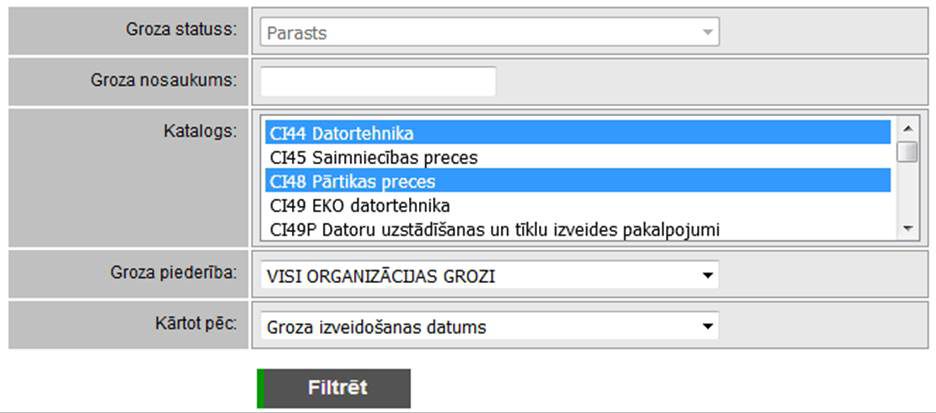Select CI48 Pārtikas preces list item

coord(577,181)
